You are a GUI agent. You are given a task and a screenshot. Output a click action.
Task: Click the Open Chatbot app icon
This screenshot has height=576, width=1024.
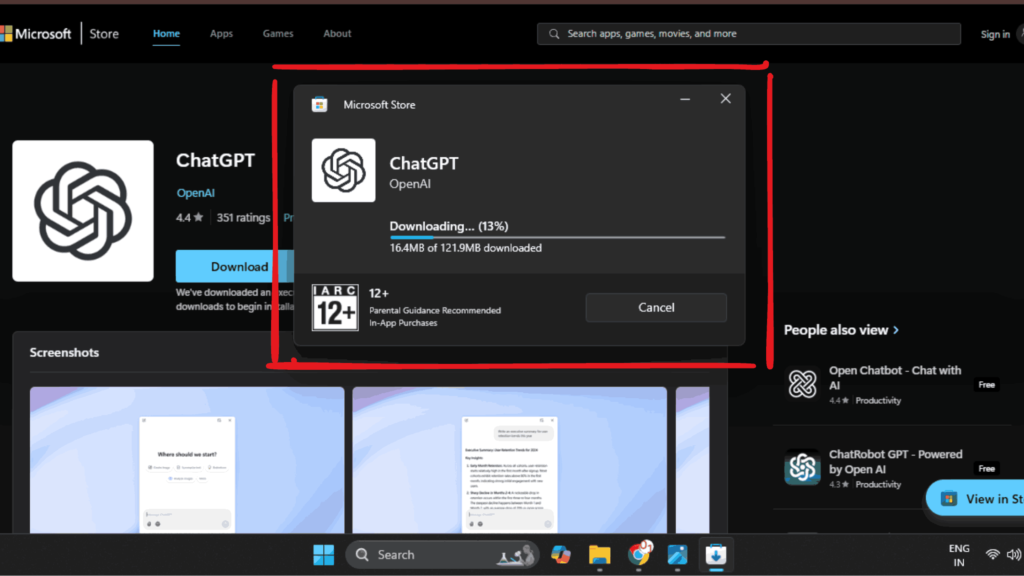click(802, 384)
